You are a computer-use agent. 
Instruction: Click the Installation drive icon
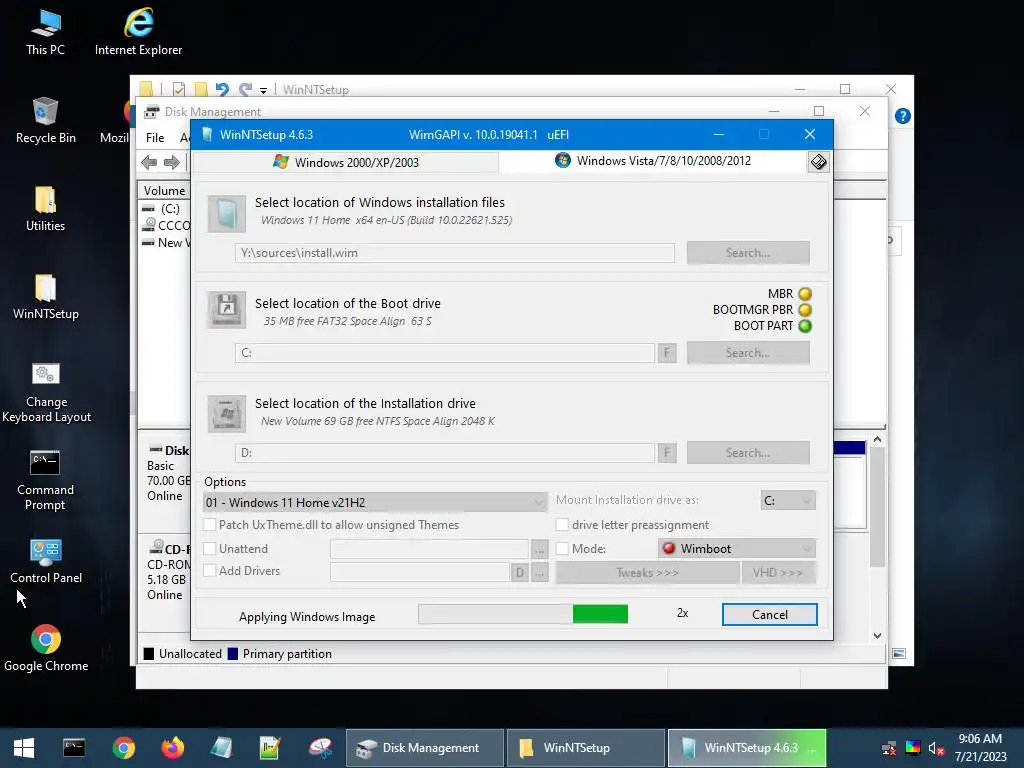227,413
